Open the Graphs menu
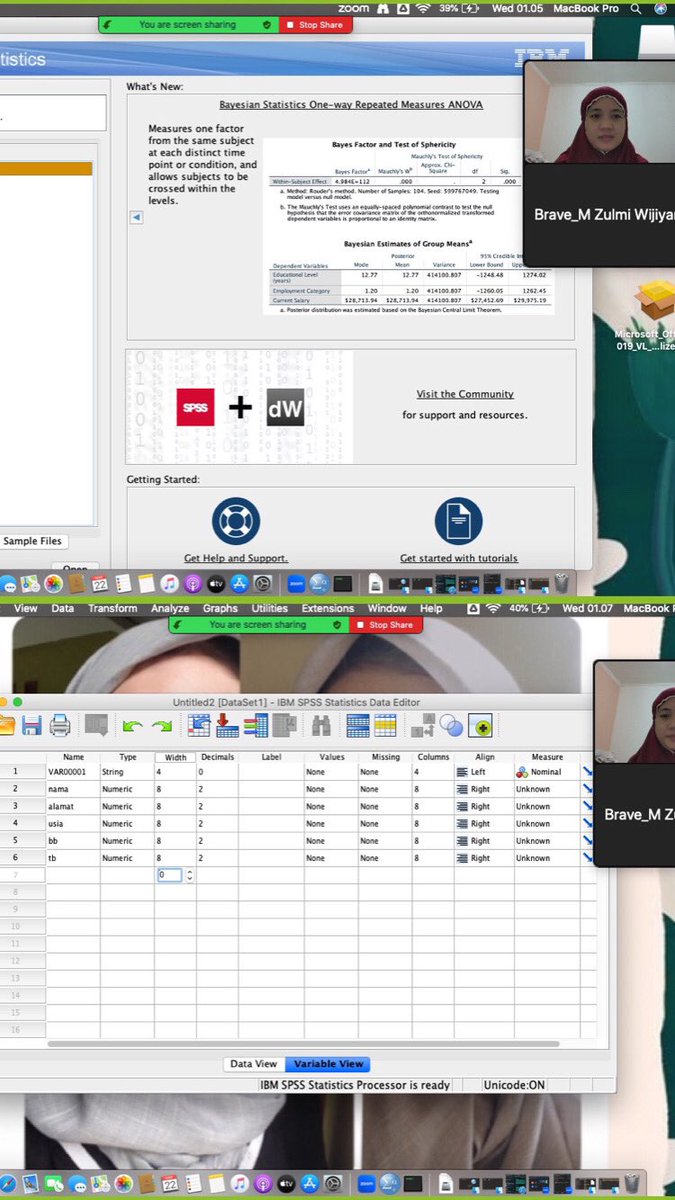 coord(221,608)
